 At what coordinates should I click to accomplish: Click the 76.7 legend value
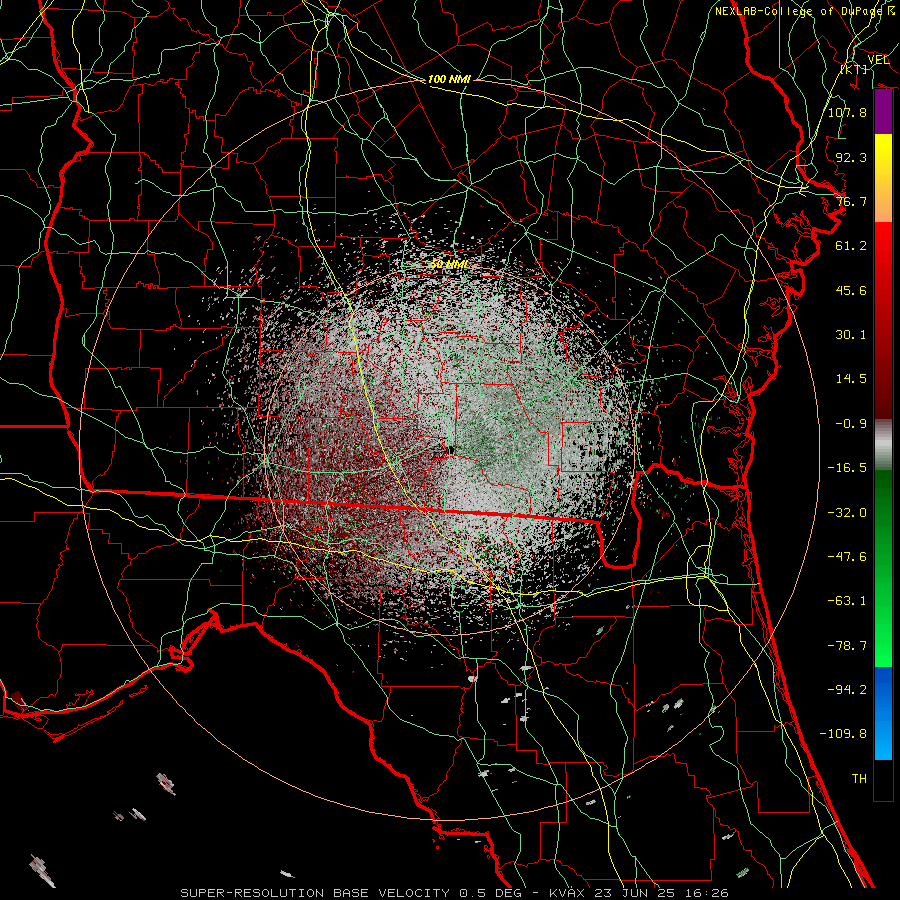(x=851, y=201)
